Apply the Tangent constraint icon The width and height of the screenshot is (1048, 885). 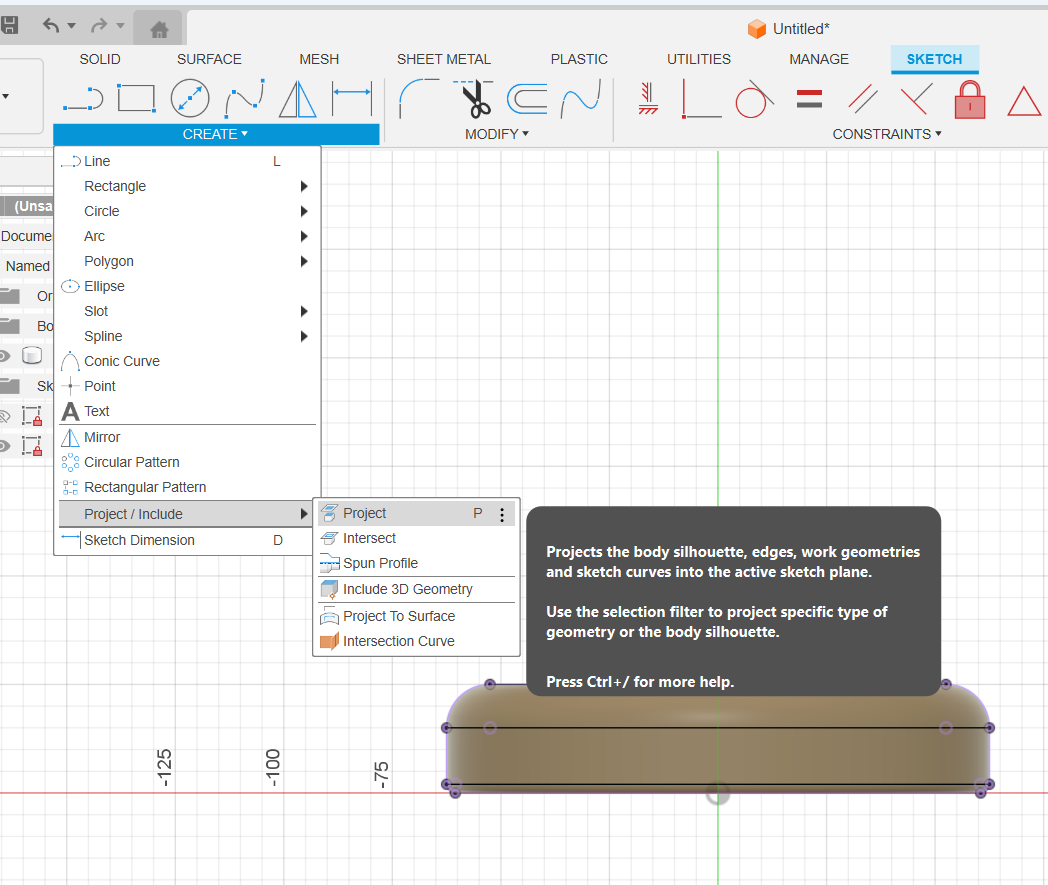point(754,99)
